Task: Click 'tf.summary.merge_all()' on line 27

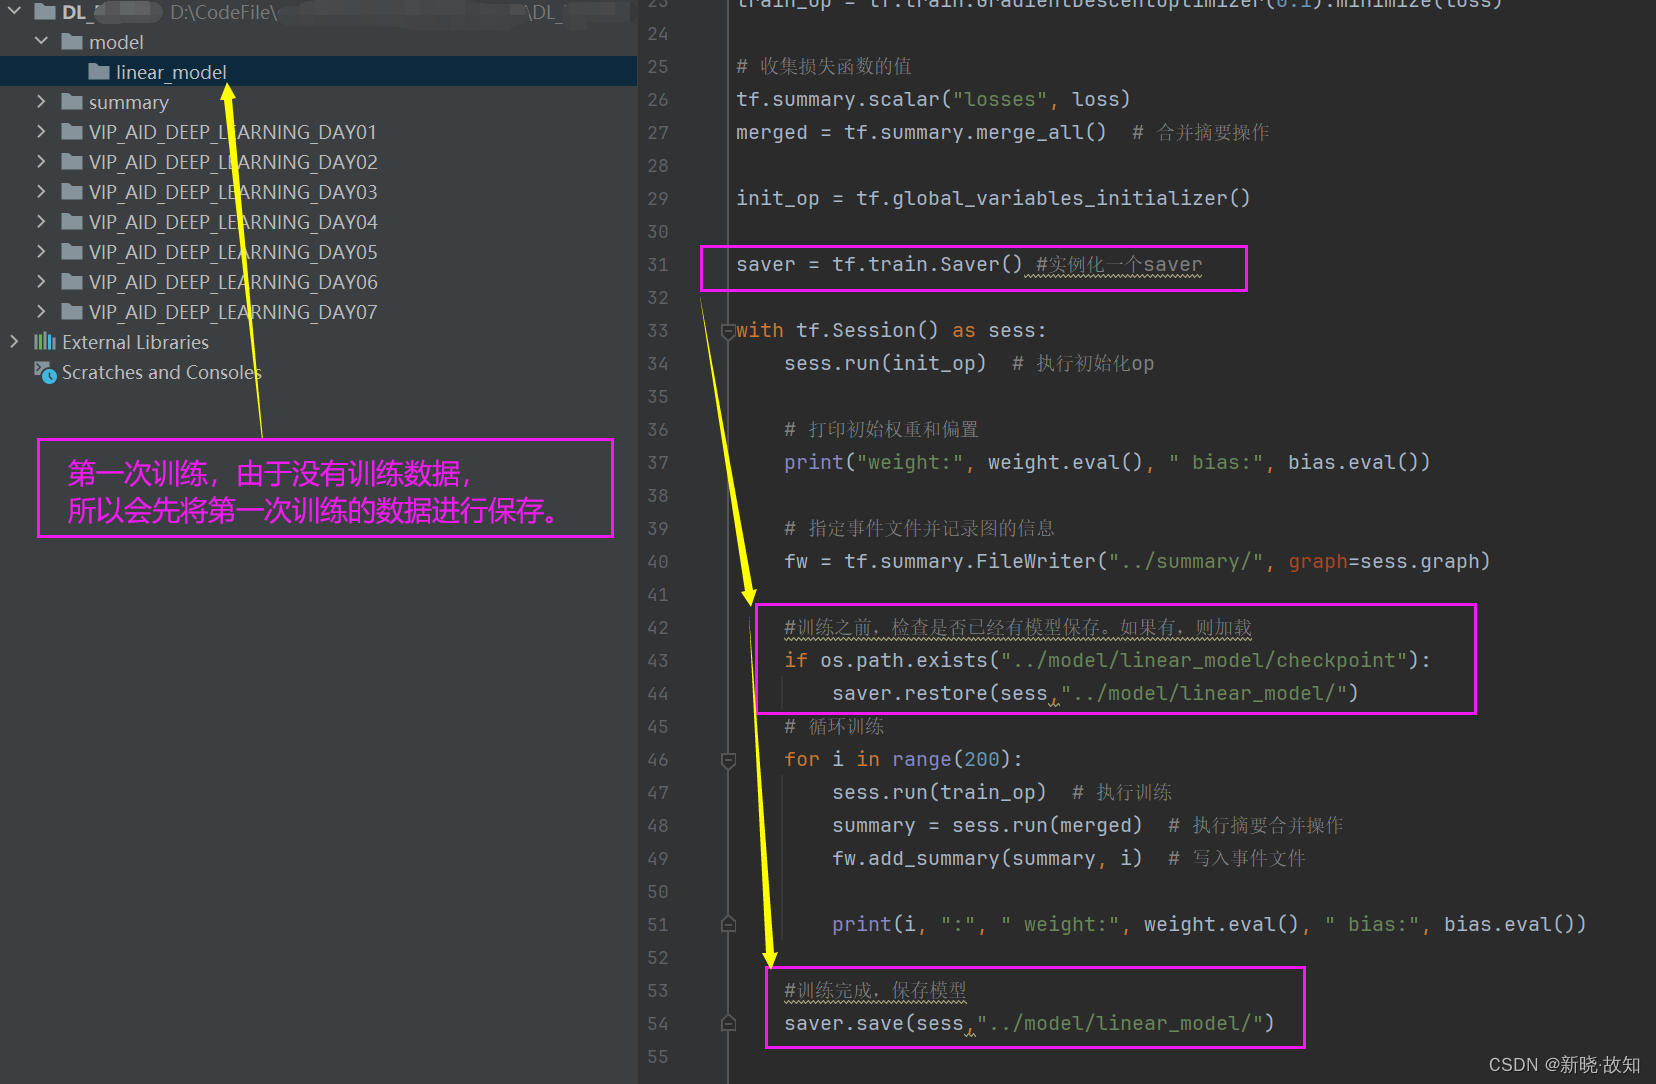Action: coord(975,132)
